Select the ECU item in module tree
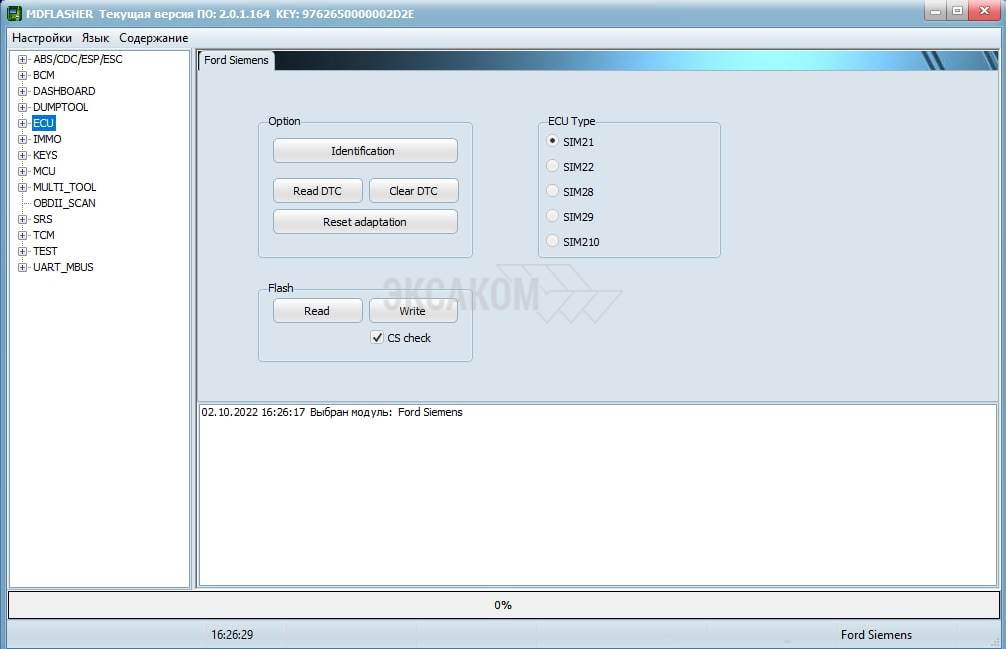Viewport: 1006px width, 649px height. point(43,123)
